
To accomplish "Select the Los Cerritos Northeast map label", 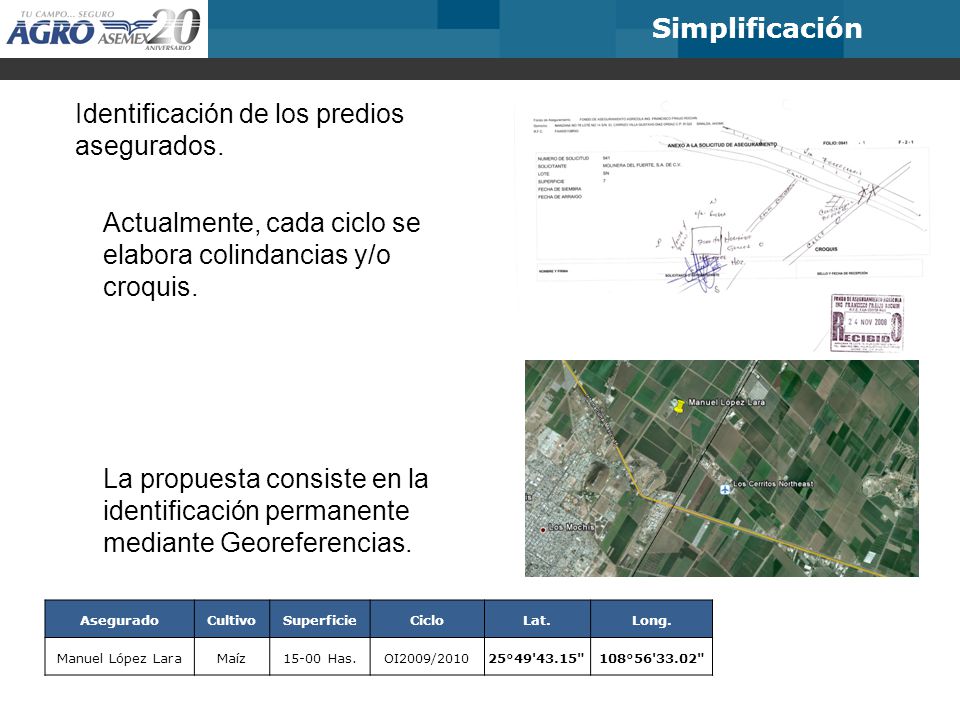I will click(x=773, y=484).
